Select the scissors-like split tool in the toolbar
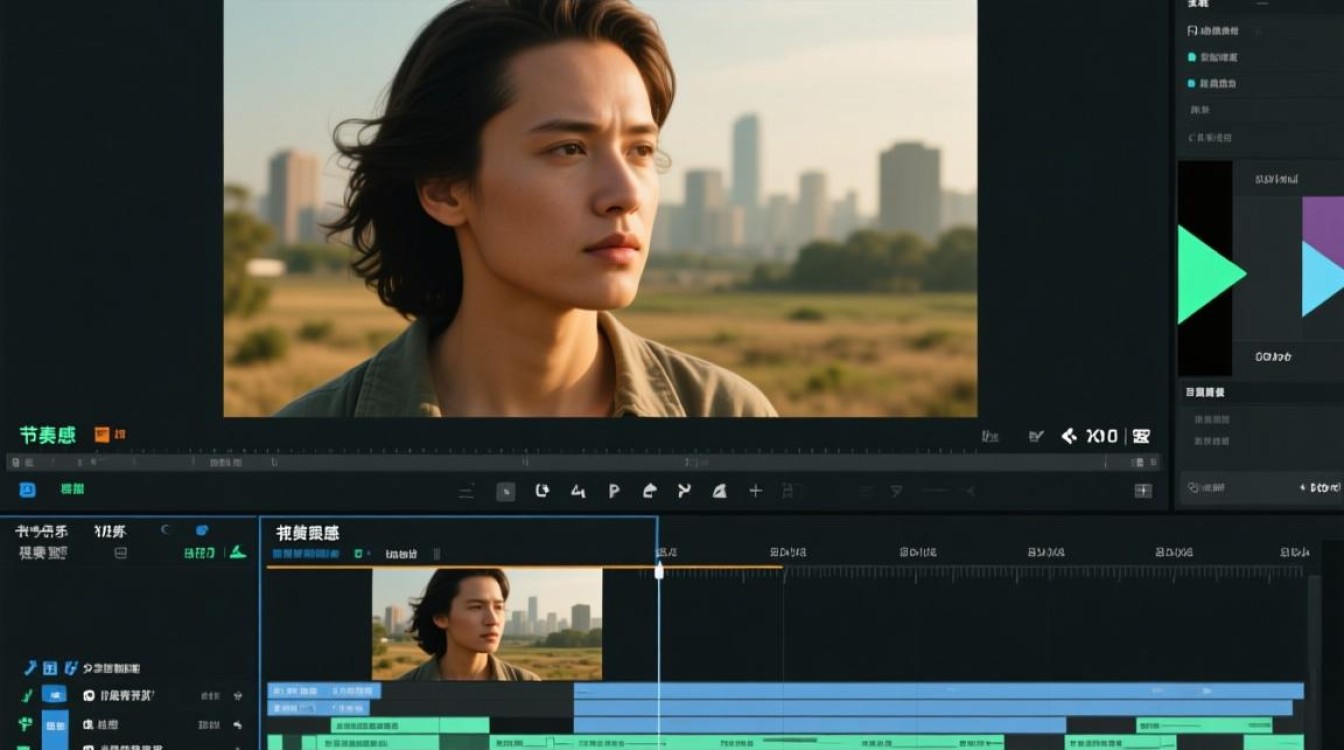This screenshot has height=750, width=1344. 684,491
